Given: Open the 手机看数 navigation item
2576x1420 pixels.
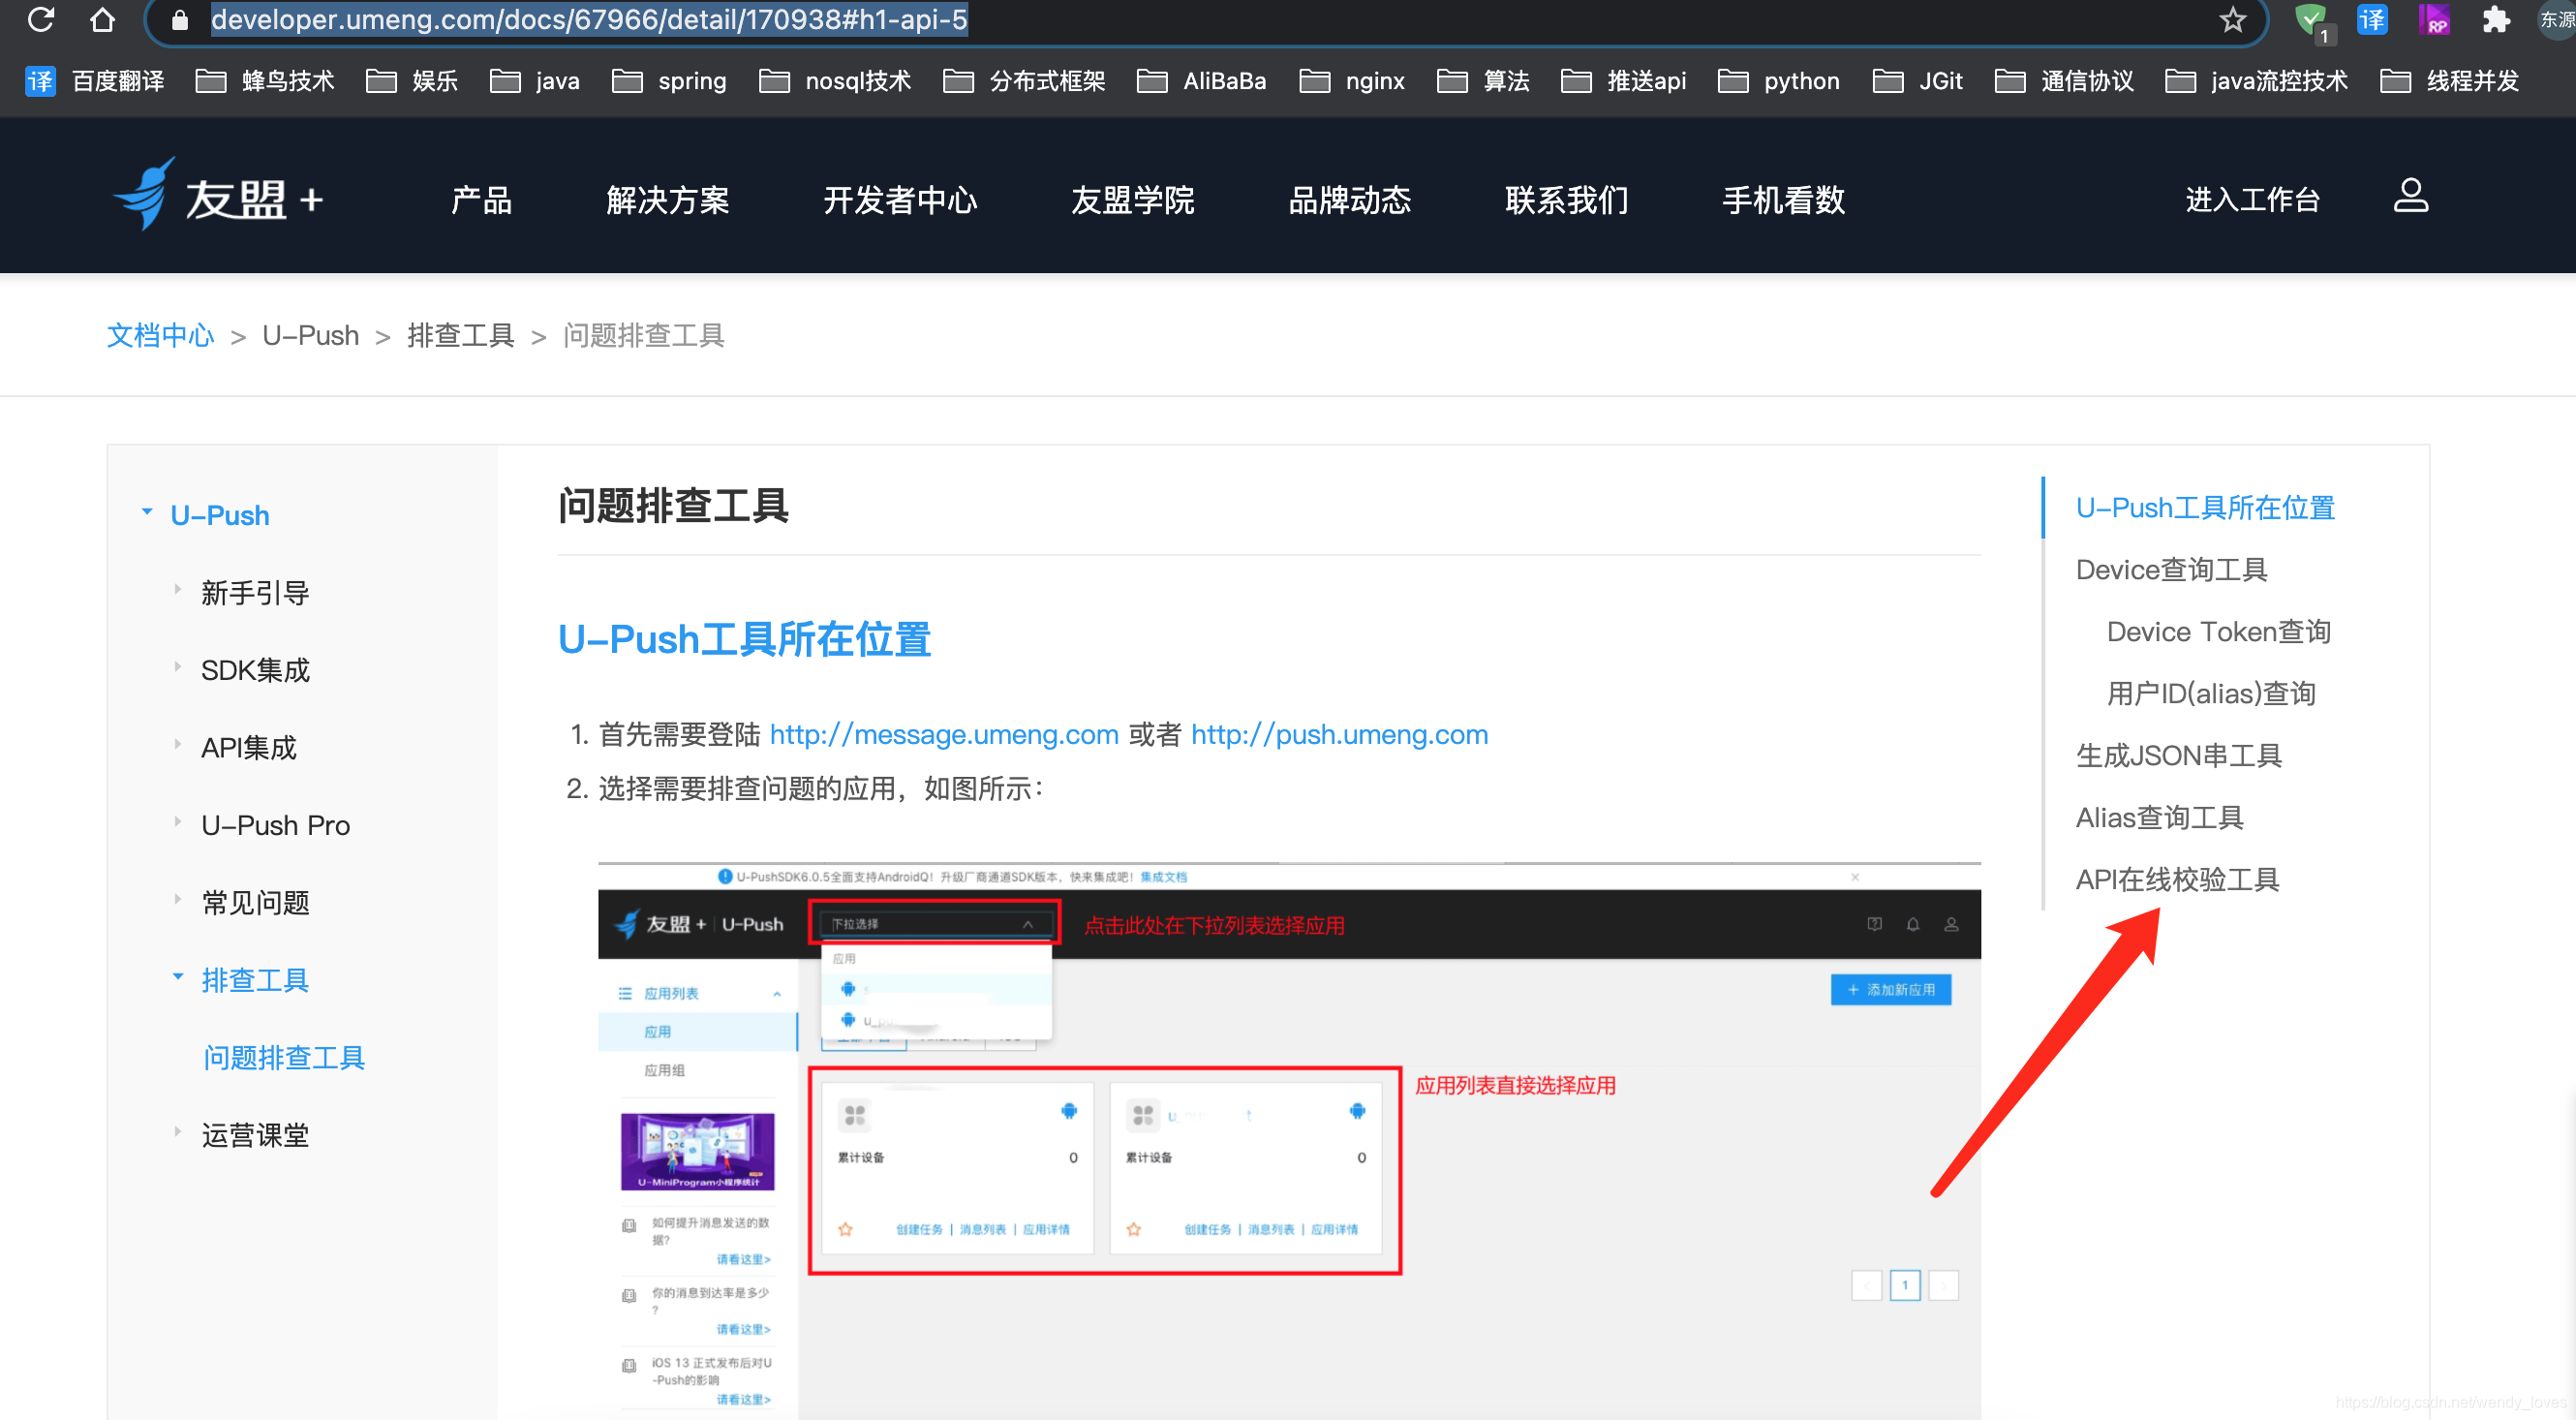Looking at the screenshot, I should coord(1783,200).
